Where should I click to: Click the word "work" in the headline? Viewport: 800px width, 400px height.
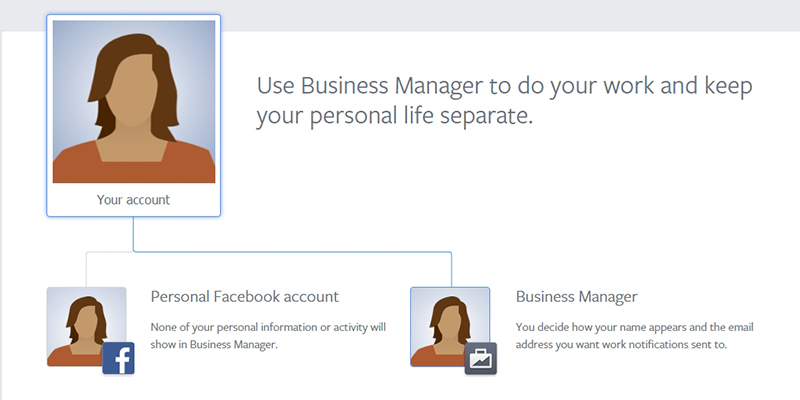(629, 86)
